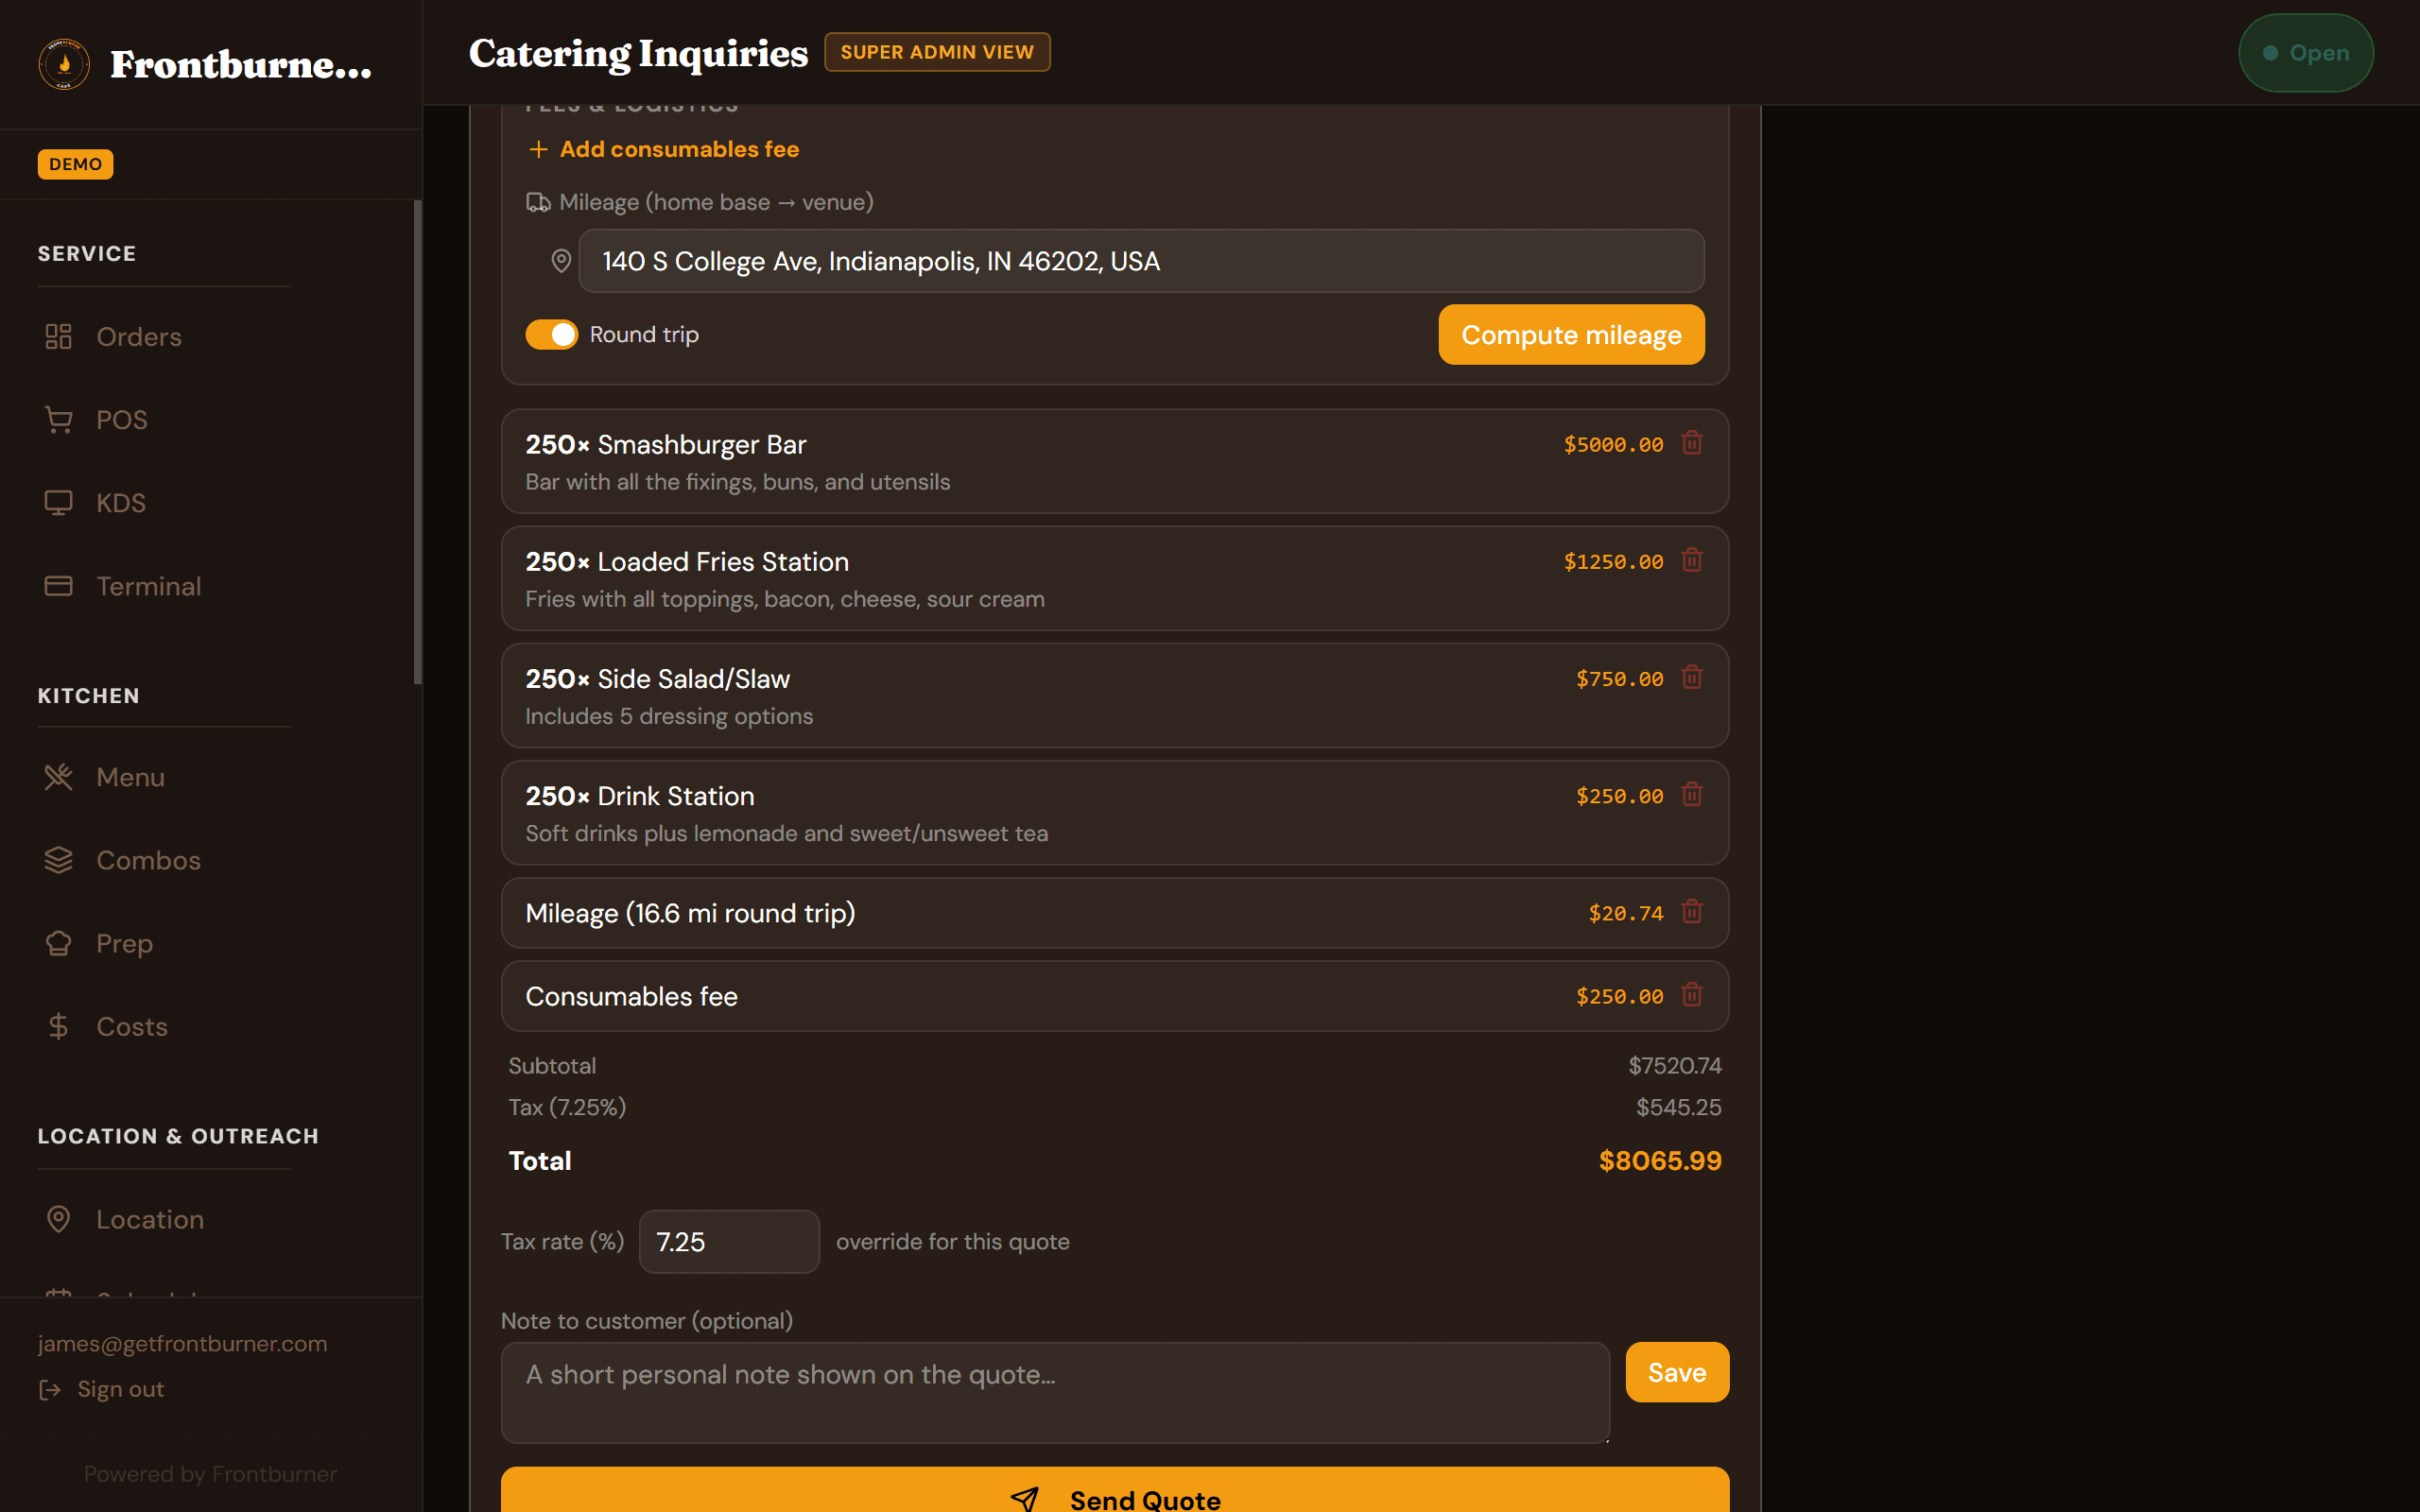Image resolution: width=2420 pixels, height=1512 pixels.
Task: Click the SUPER ADMIN VIEW badge
Action: (x=937, y=52)
